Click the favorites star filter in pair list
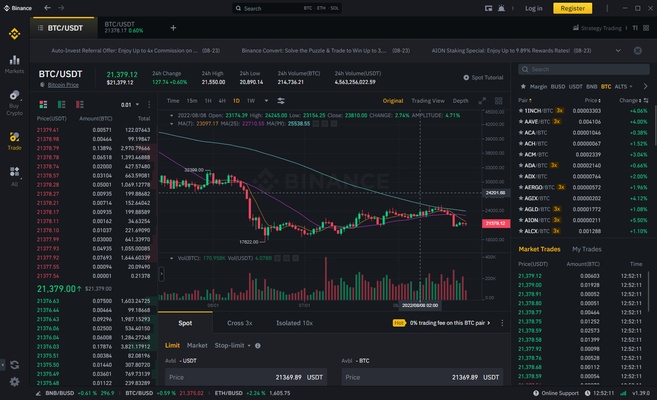 523,86
